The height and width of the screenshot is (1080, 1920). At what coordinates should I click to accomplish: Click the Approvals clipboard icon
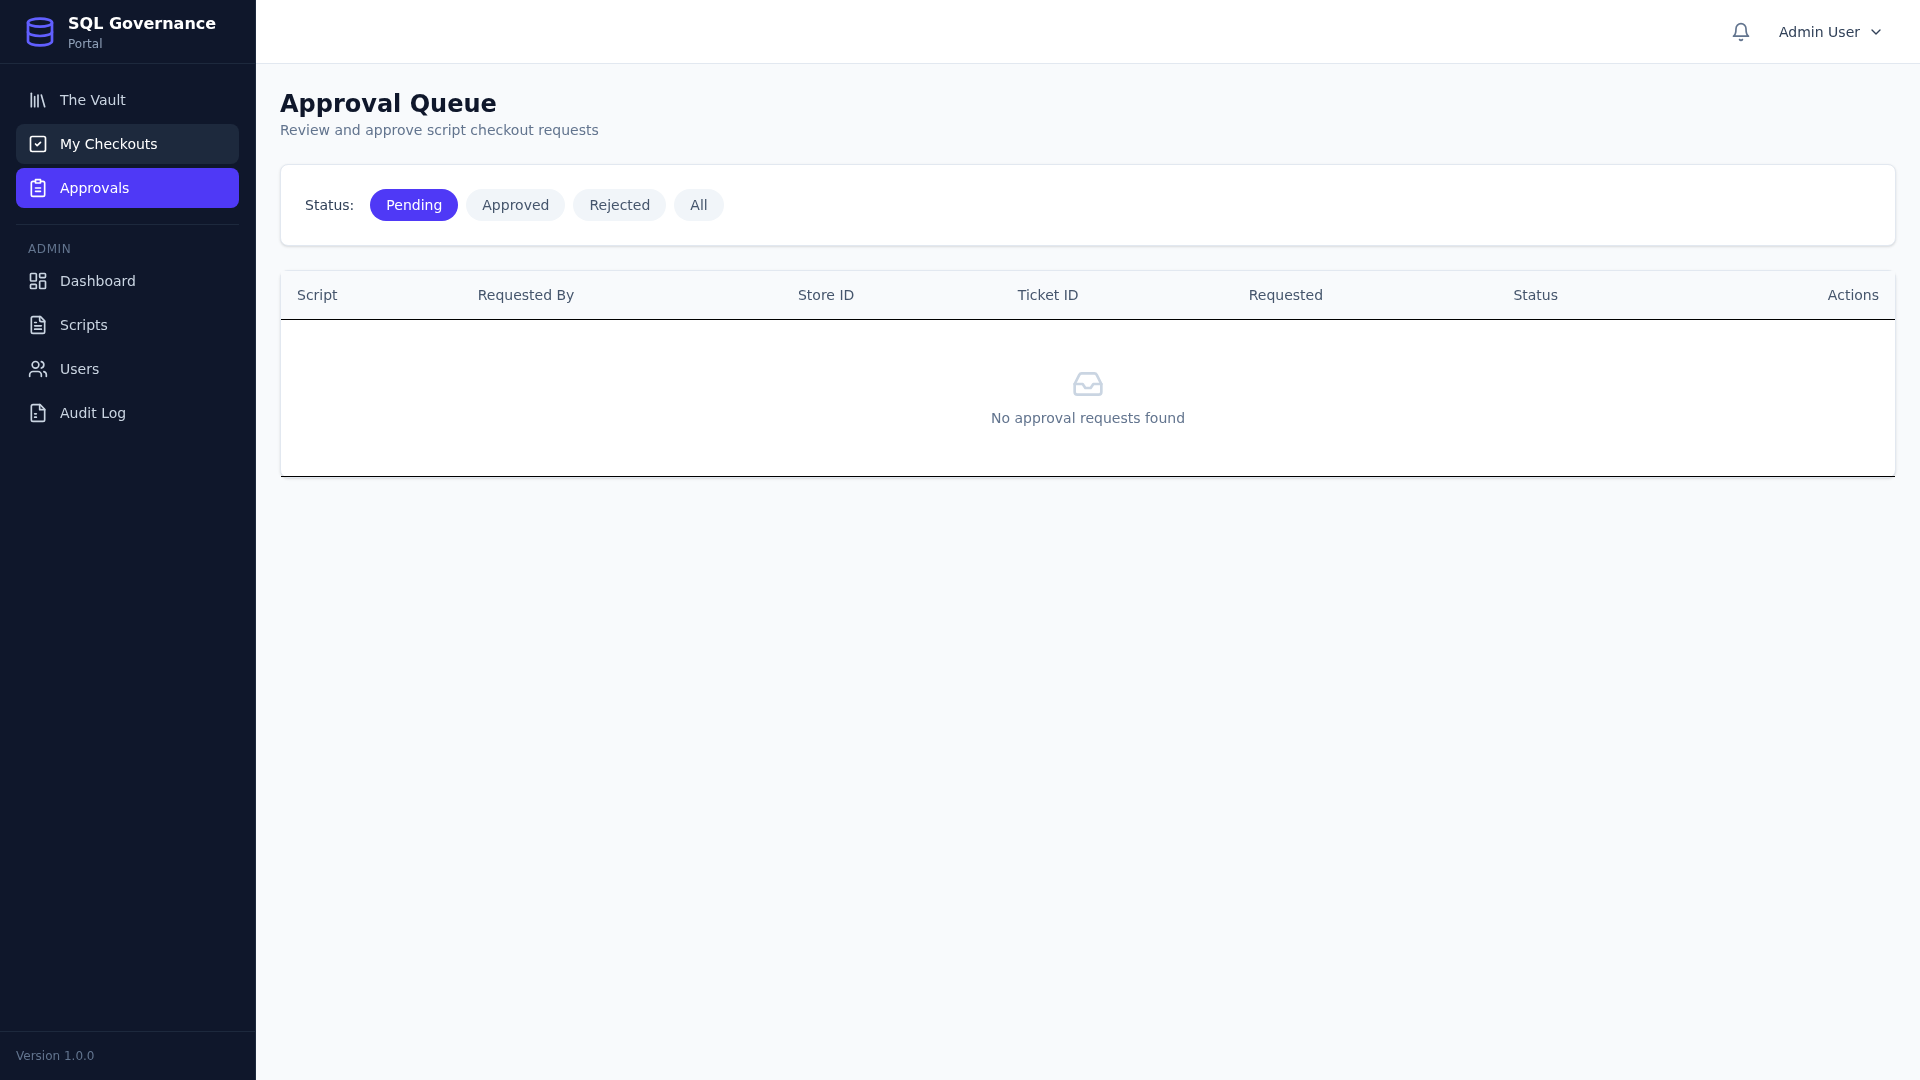pyautogui.click(x=38, y=188)
